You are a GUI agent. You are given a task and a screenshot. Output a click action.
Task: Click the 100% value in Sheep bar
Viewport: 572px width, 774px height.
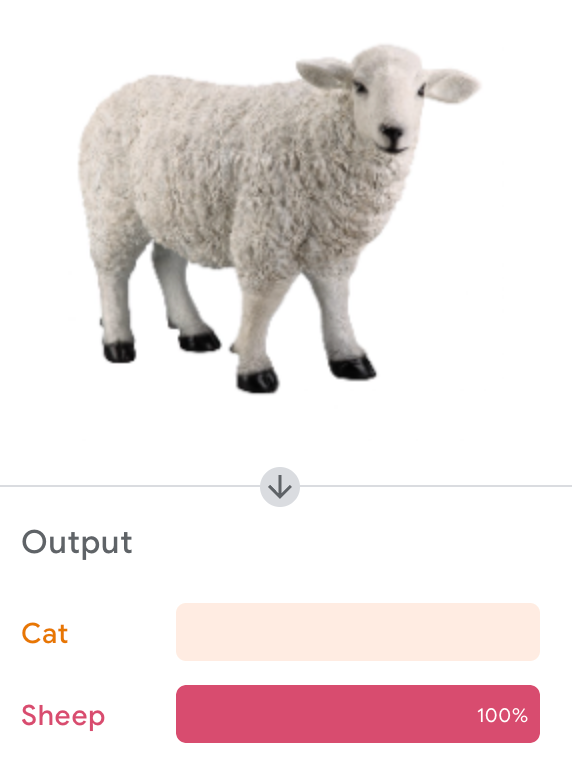502,715
